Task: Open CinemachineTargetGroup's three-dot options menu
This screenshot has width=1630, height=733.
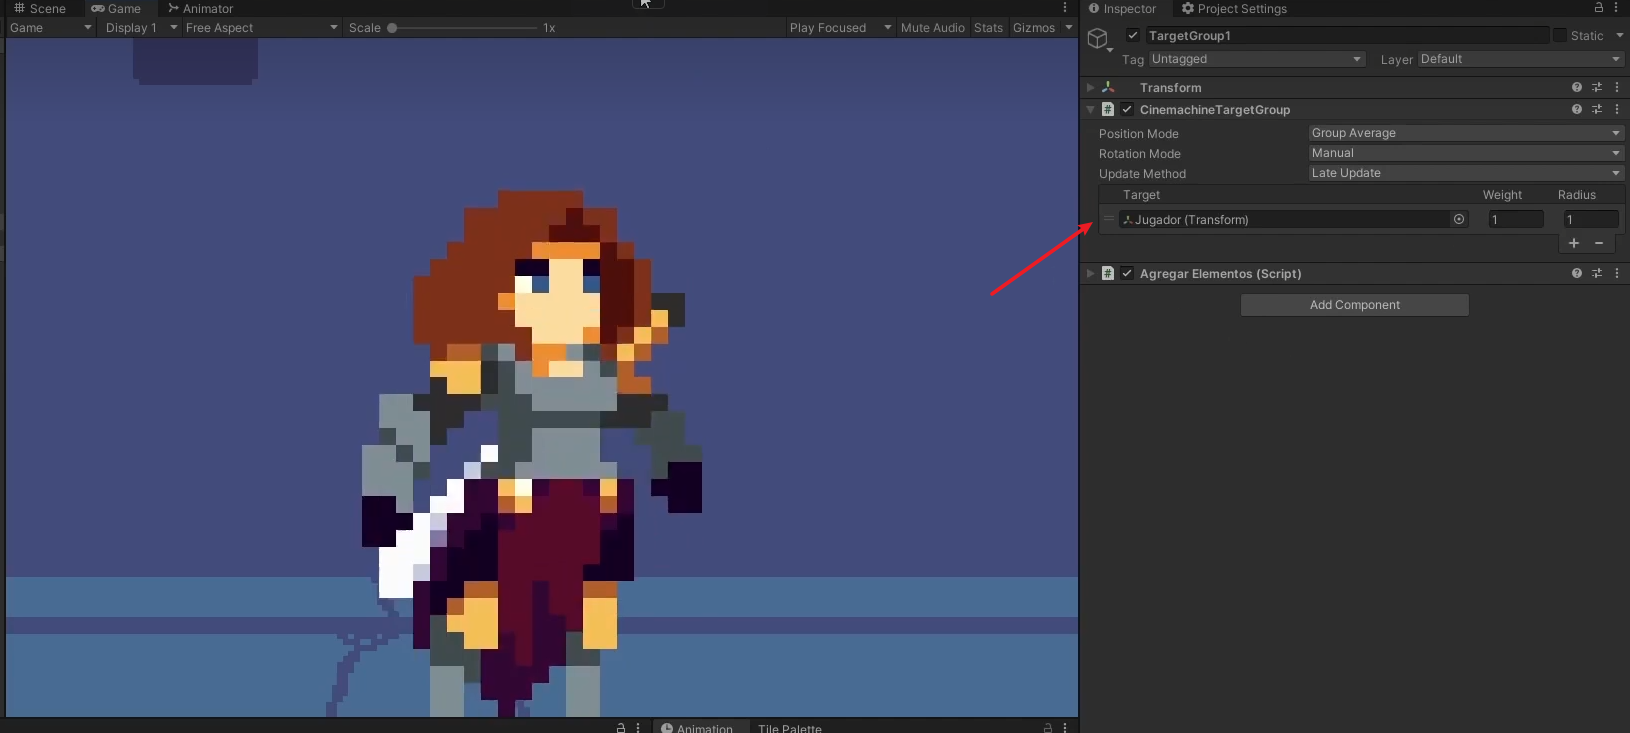Action: coord(1617,109)
